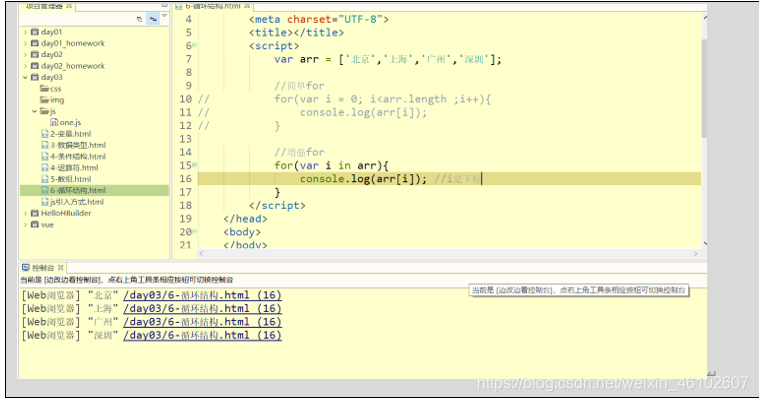Close the 6-循环结构.html editor tab

tap(247, 6)
